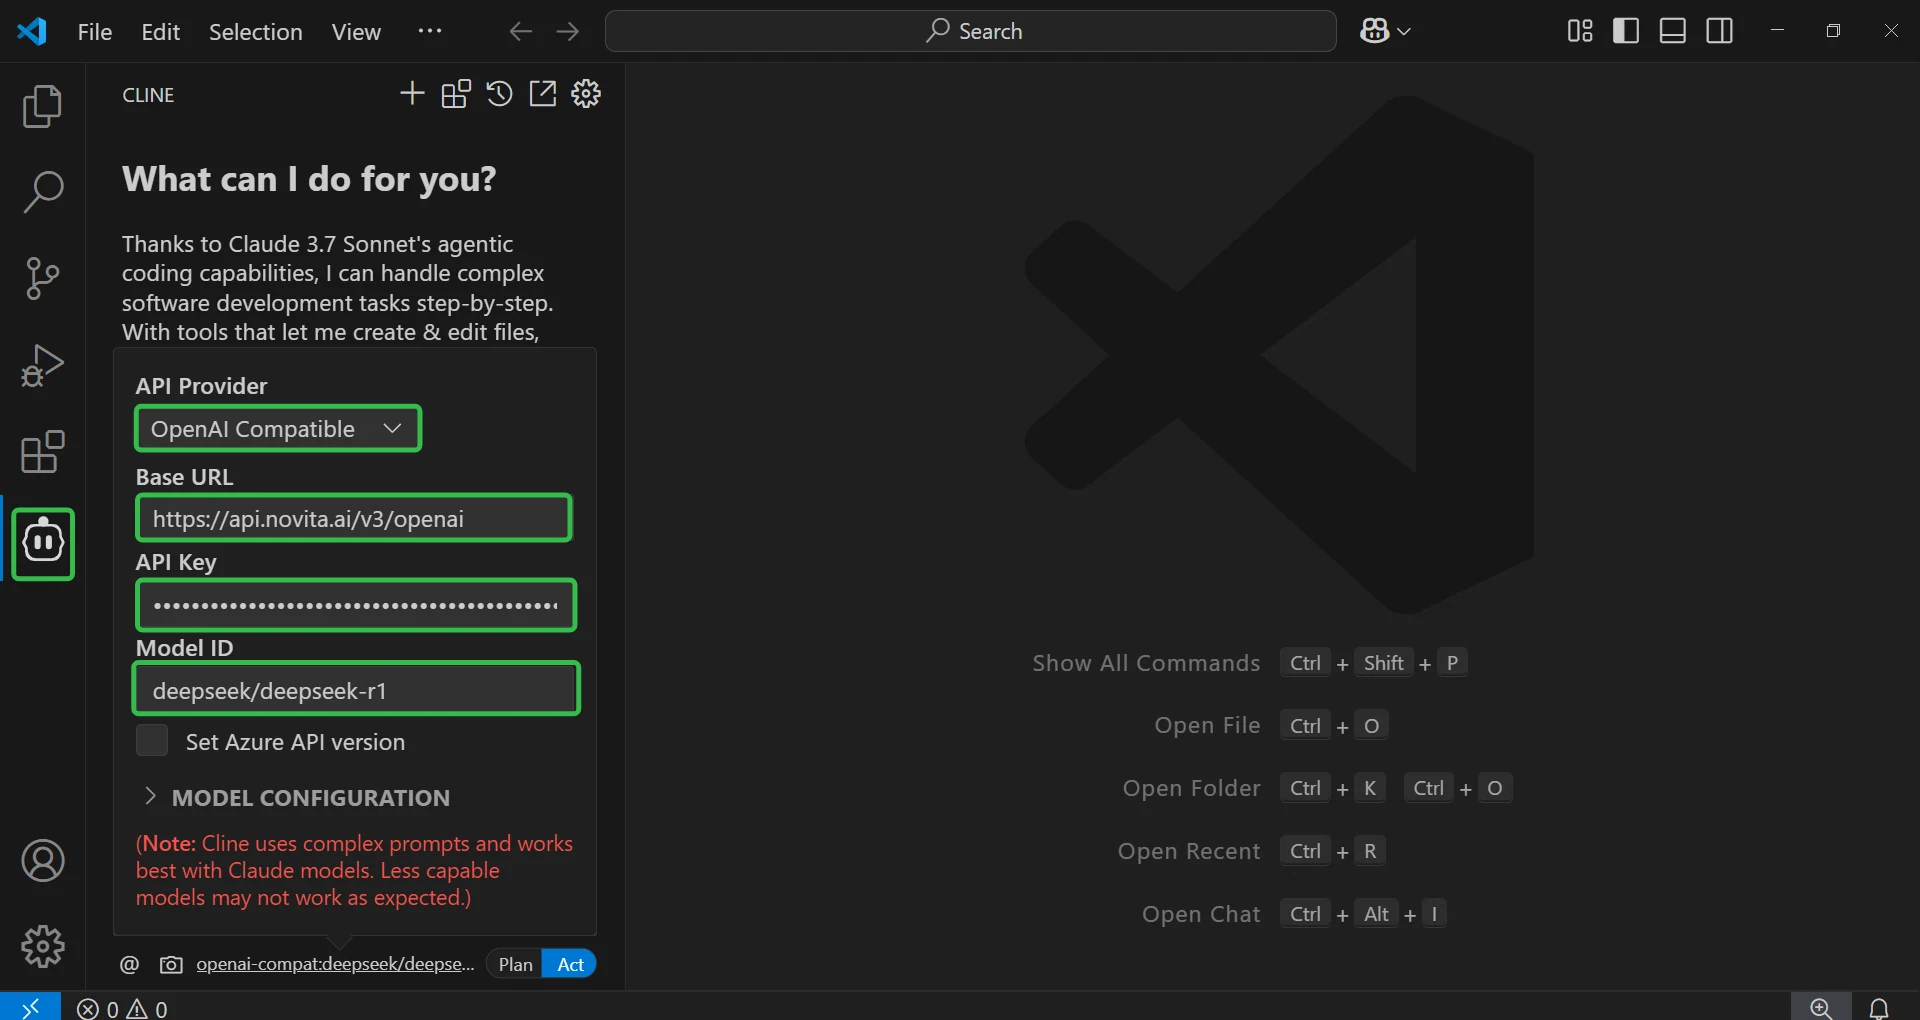Click the Open File shortcut text
Image resolution: width=1920 pixels, height=1020 pixels.
tap(1207, 725)
